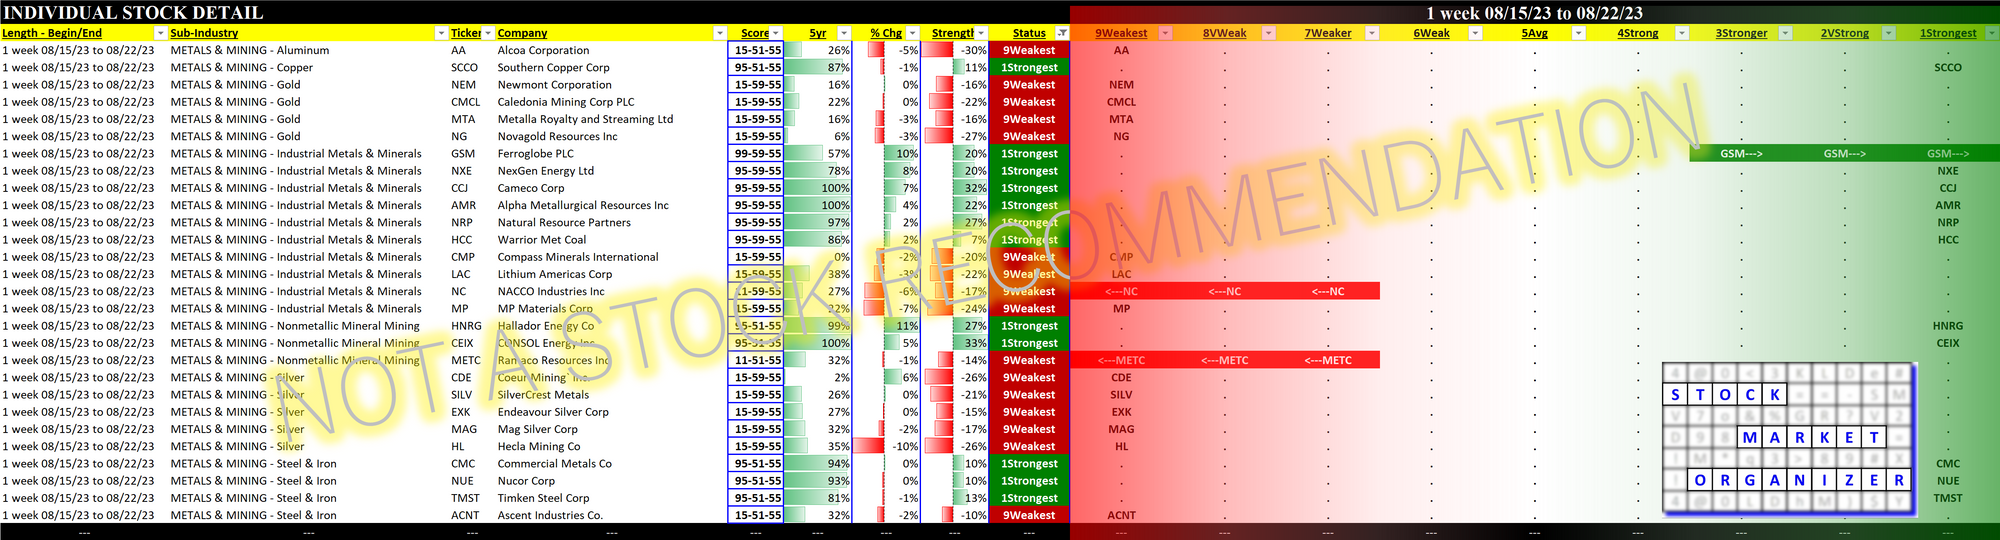This screenshot has width=2000, height=540.
Task: Select the Sub-Industry column header
Action: (x=204, y=33)
